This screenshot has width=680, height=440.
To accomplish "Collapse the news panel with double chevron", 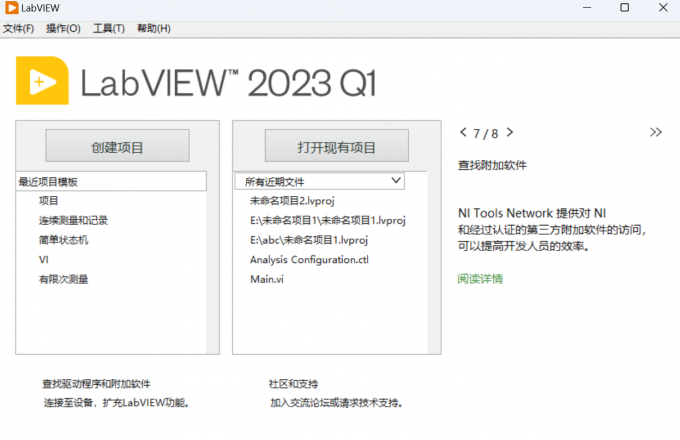I will (656, 132).
